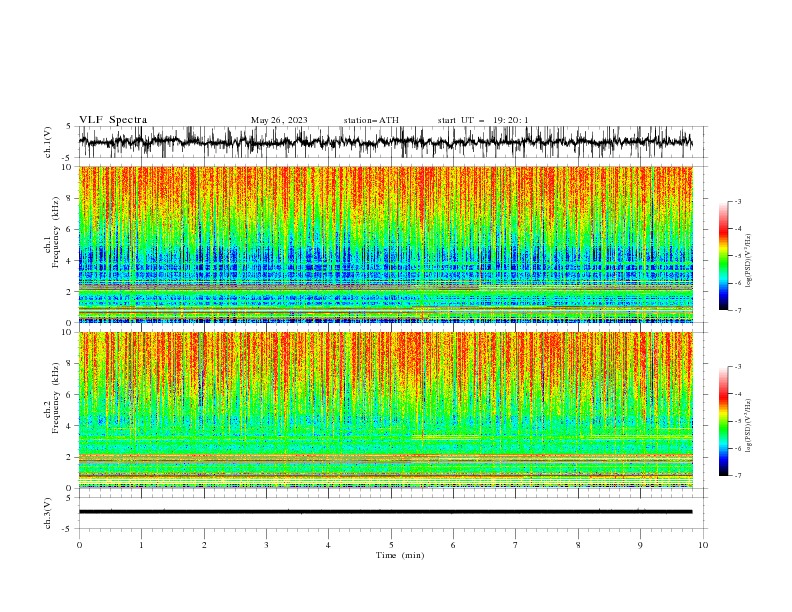Click the "2" tick on the time axis
The height and width of the screenshot is (612, 792).
[204, 545]
